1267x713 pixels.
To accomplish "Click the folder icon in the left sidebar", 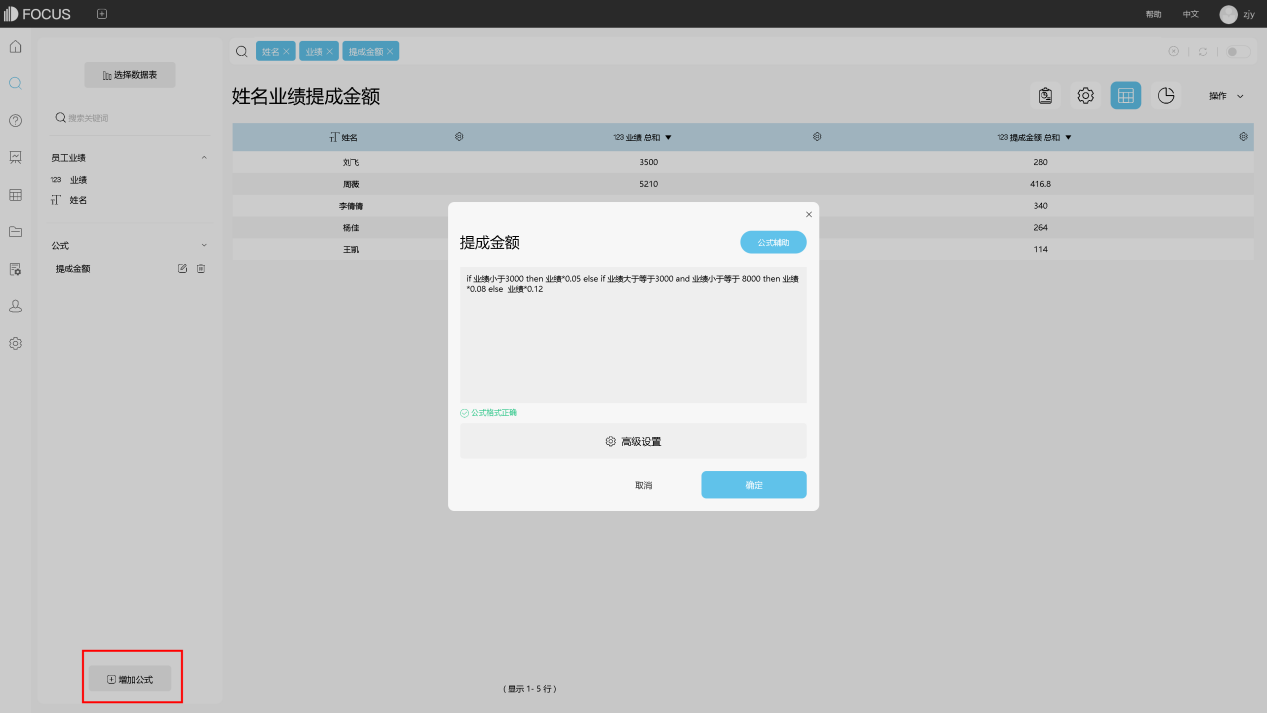I will pos(15,232).
